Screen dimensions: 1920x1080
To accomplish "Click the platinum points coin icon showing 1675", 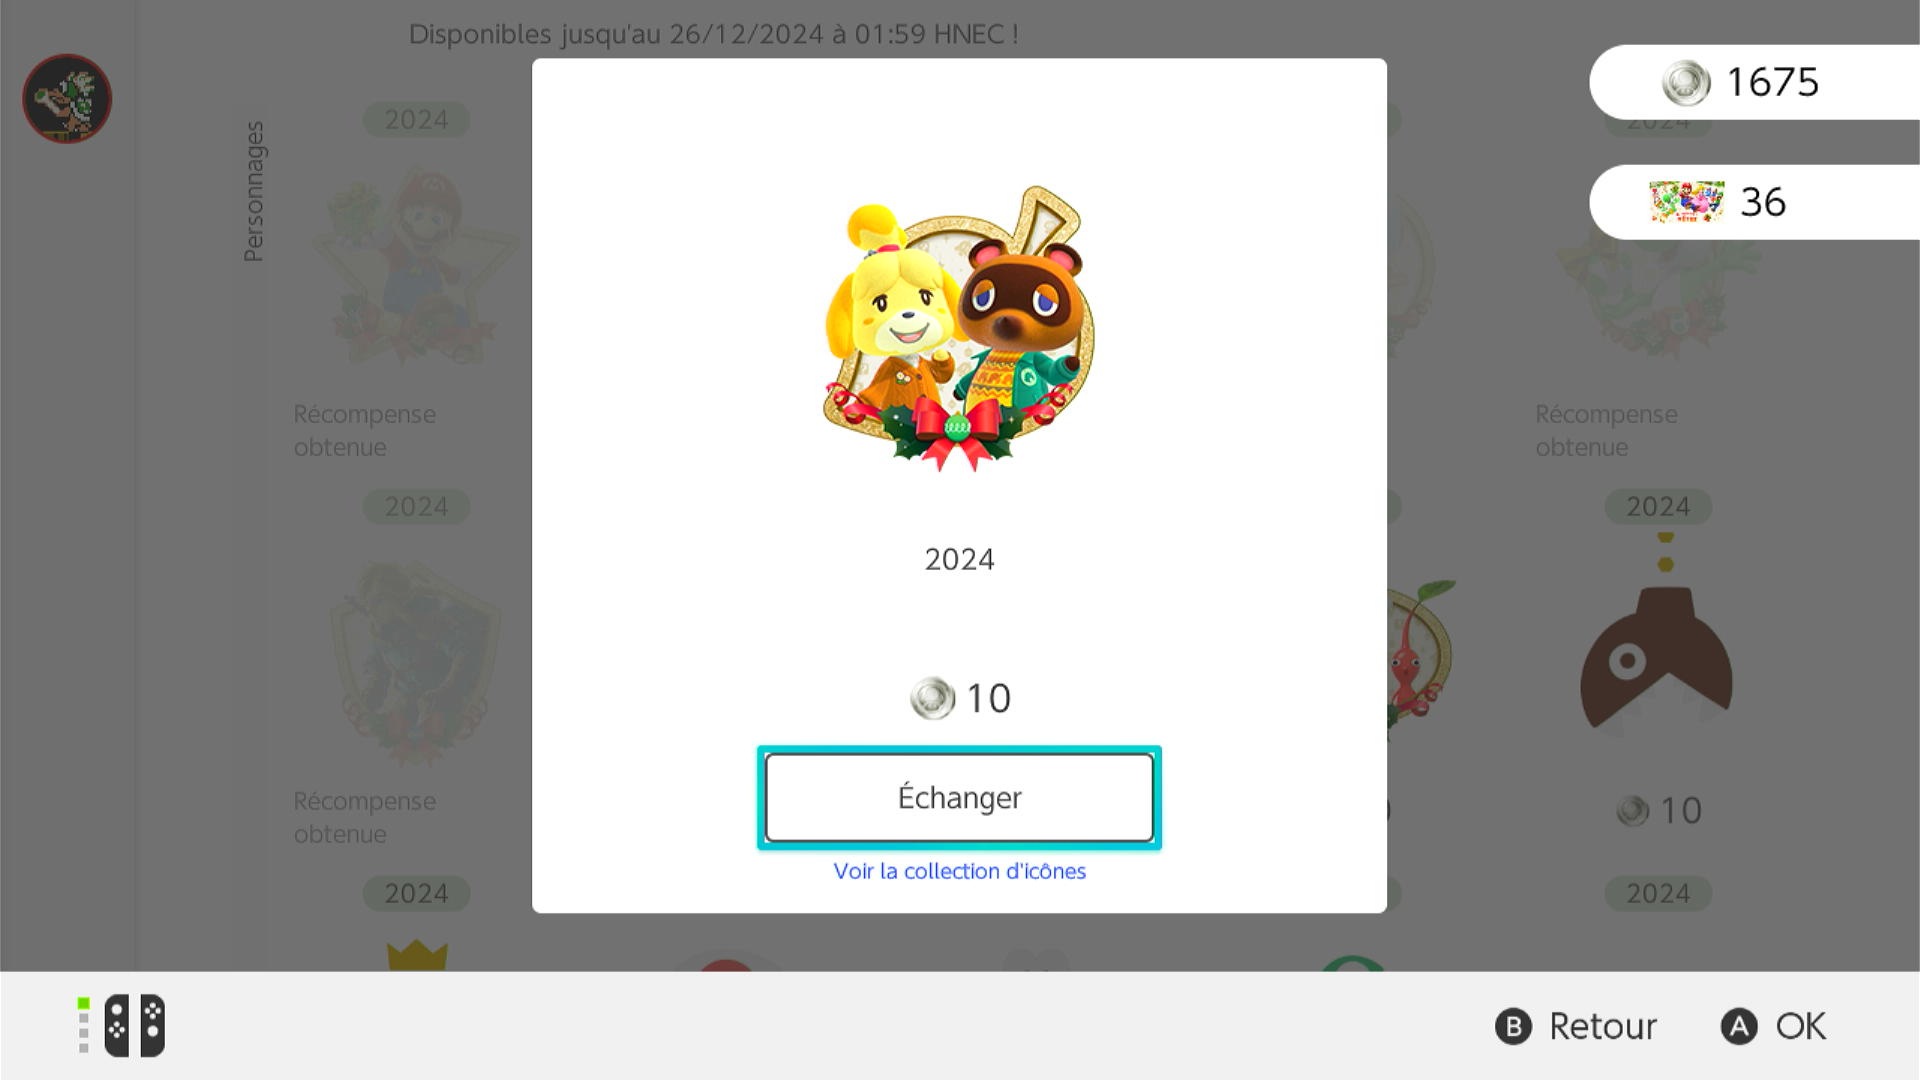I will coord(1686,82).
